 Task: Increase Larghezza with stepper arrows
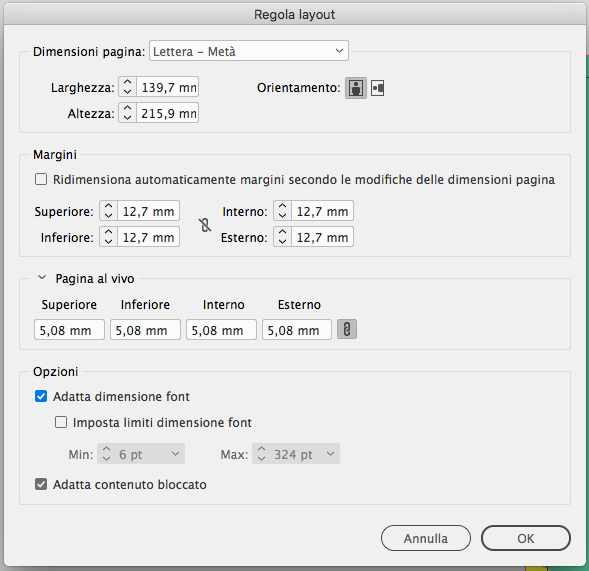(x=127, y=83)
